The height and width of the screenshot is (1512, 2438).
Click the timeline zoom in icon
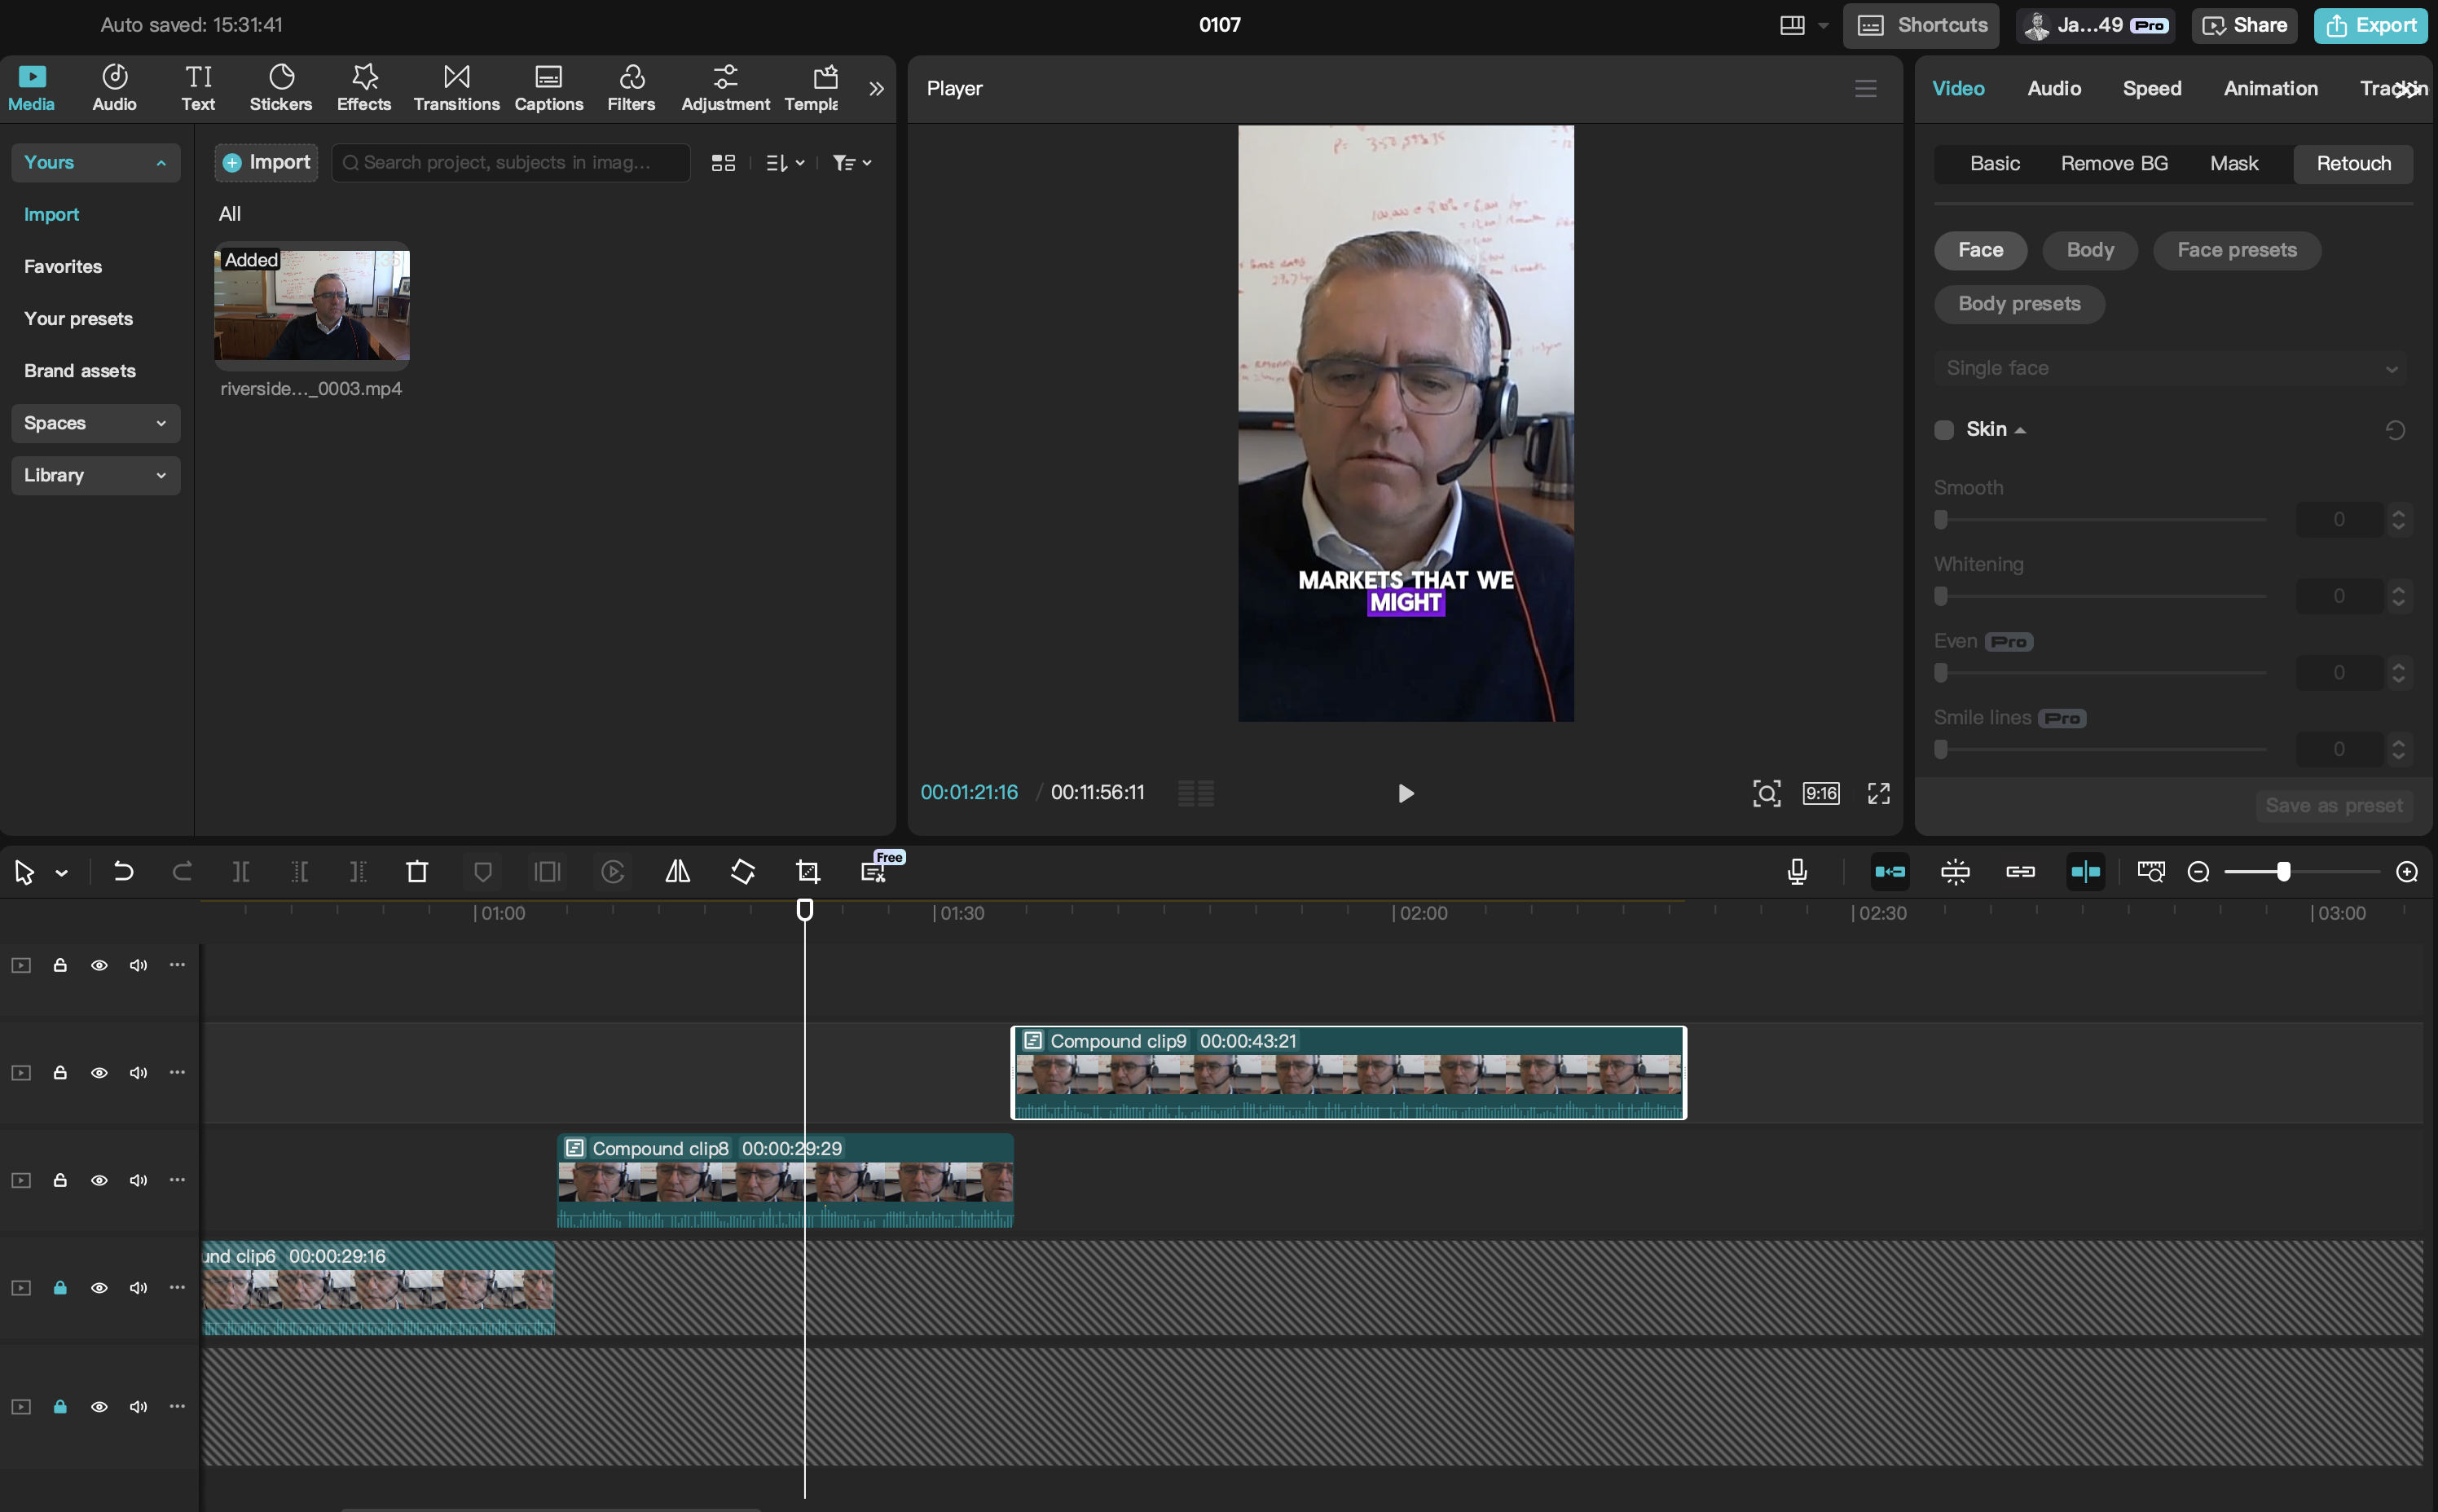point(2407,872)
